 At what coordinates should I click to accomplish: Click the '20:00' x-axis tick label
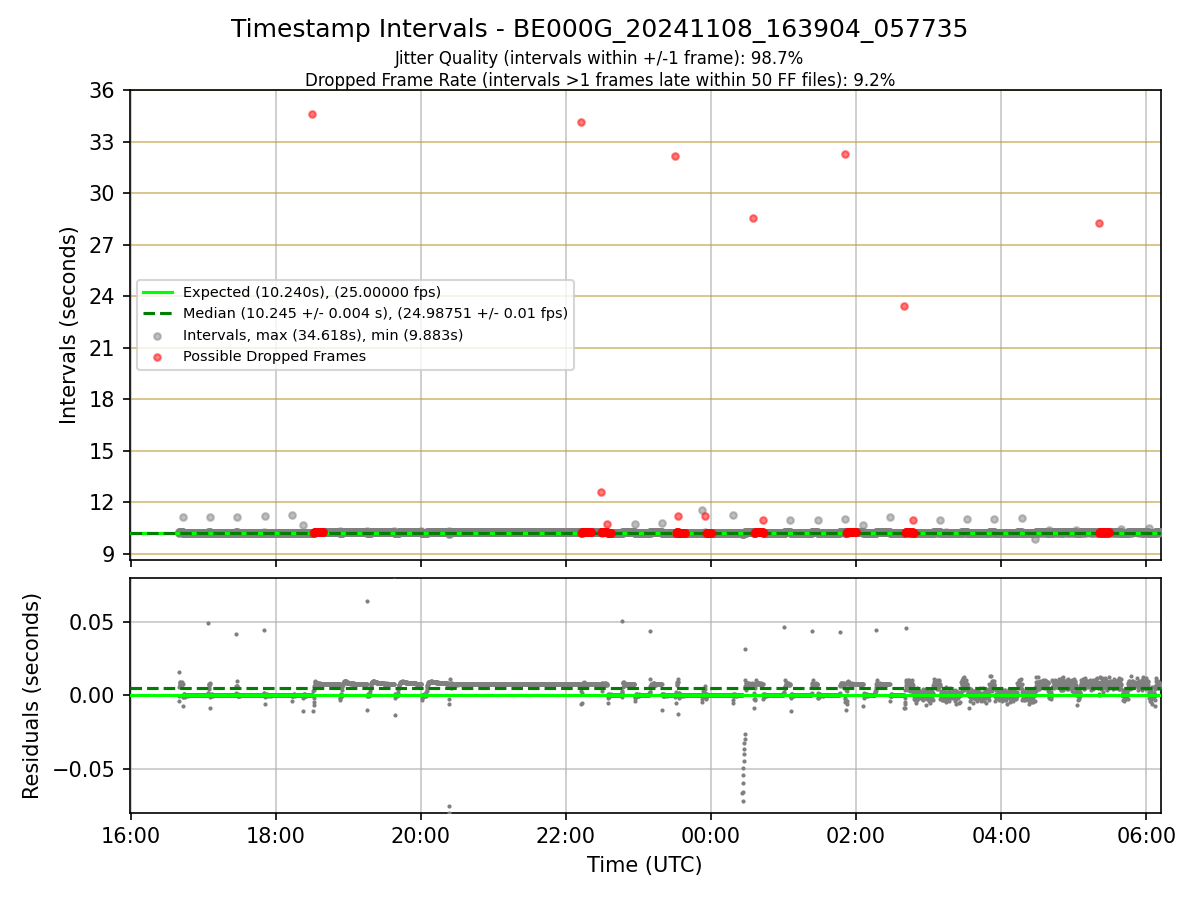[420, 834]
